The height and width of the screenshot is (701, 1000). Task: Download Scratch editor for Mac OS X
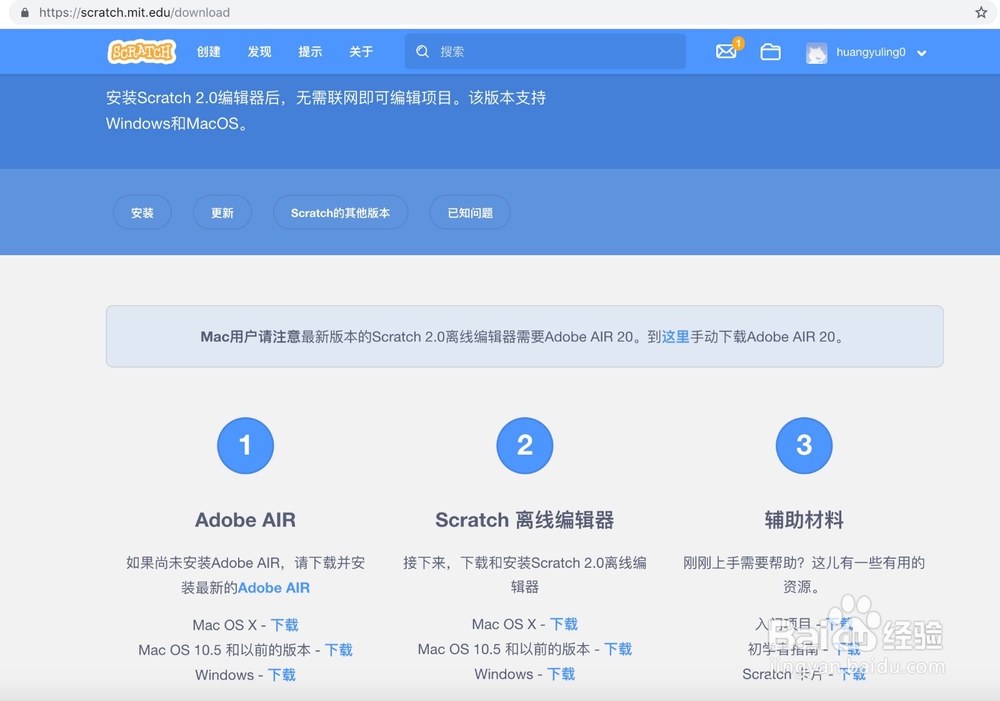564,624
